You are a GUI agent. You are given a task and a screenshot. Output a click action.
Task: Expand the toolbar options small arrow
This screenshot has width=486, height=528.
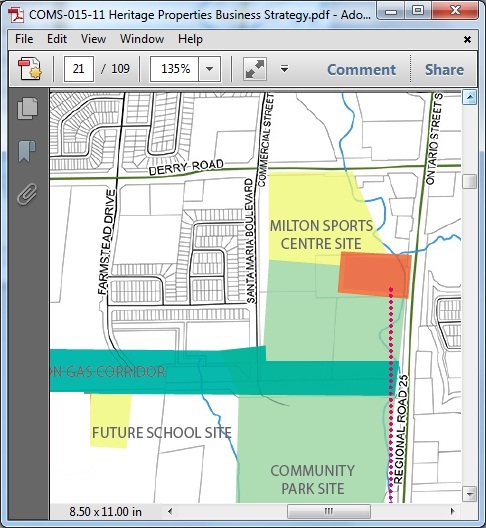point(285,69)
